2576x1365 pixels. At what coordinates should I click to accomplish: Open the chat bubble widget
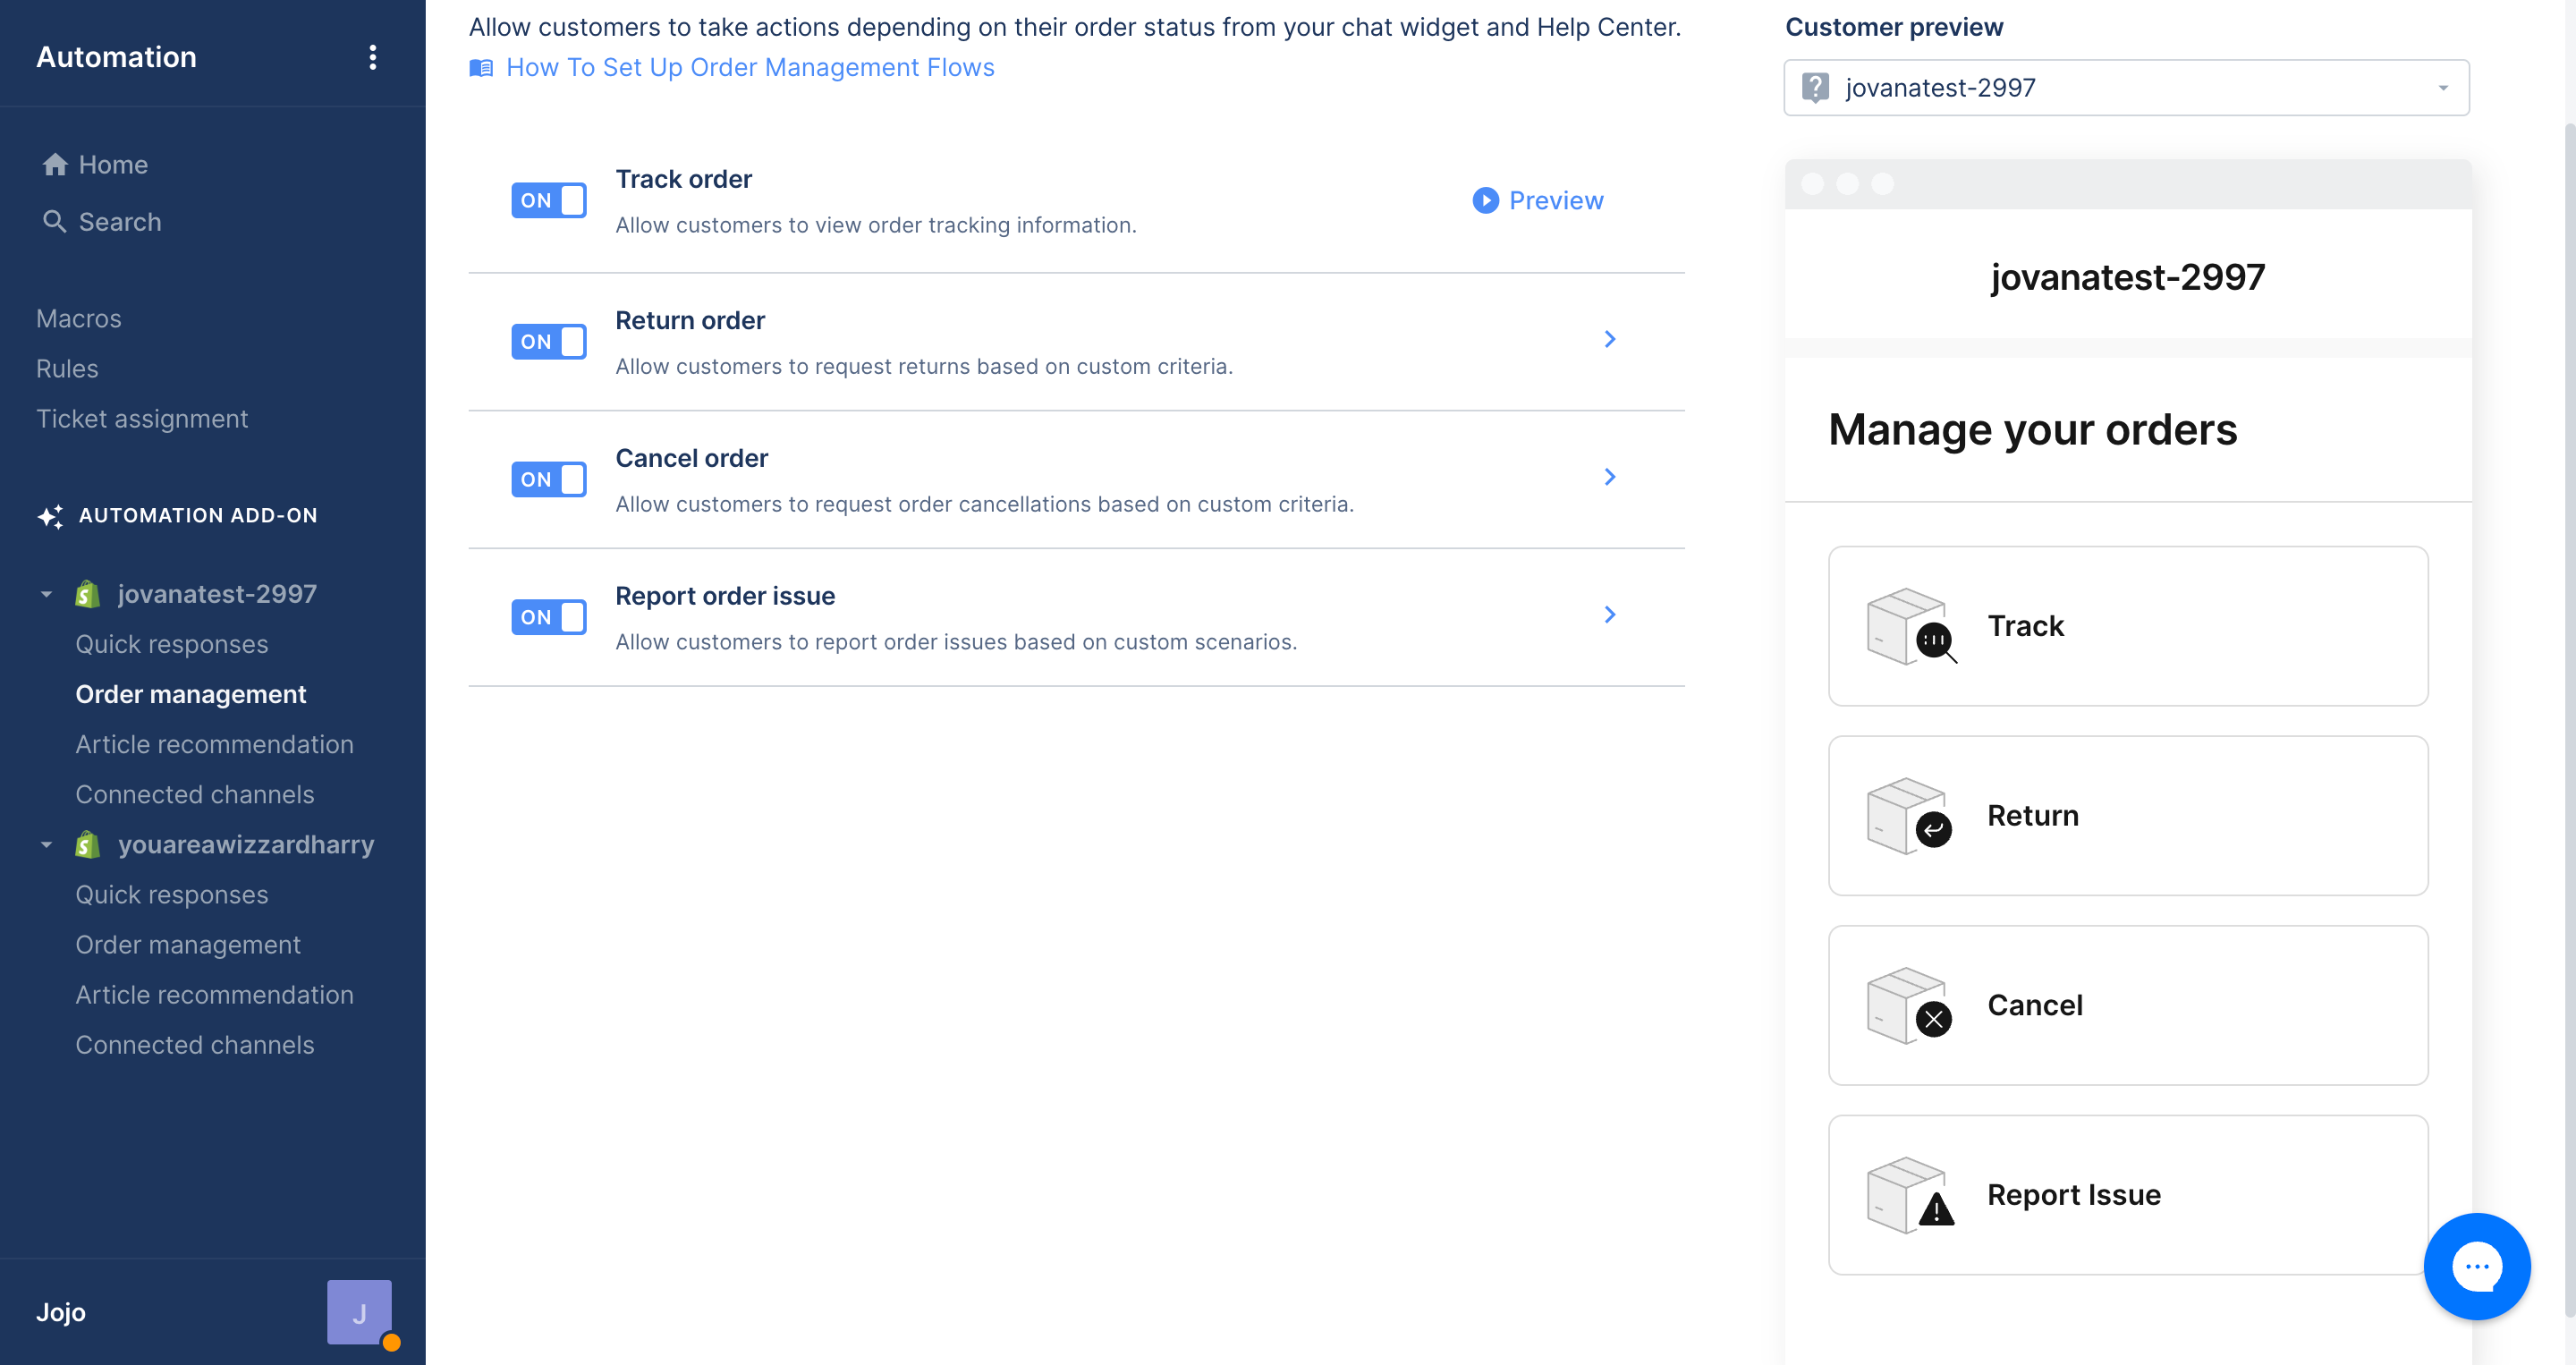(x=2476, y=1266)
